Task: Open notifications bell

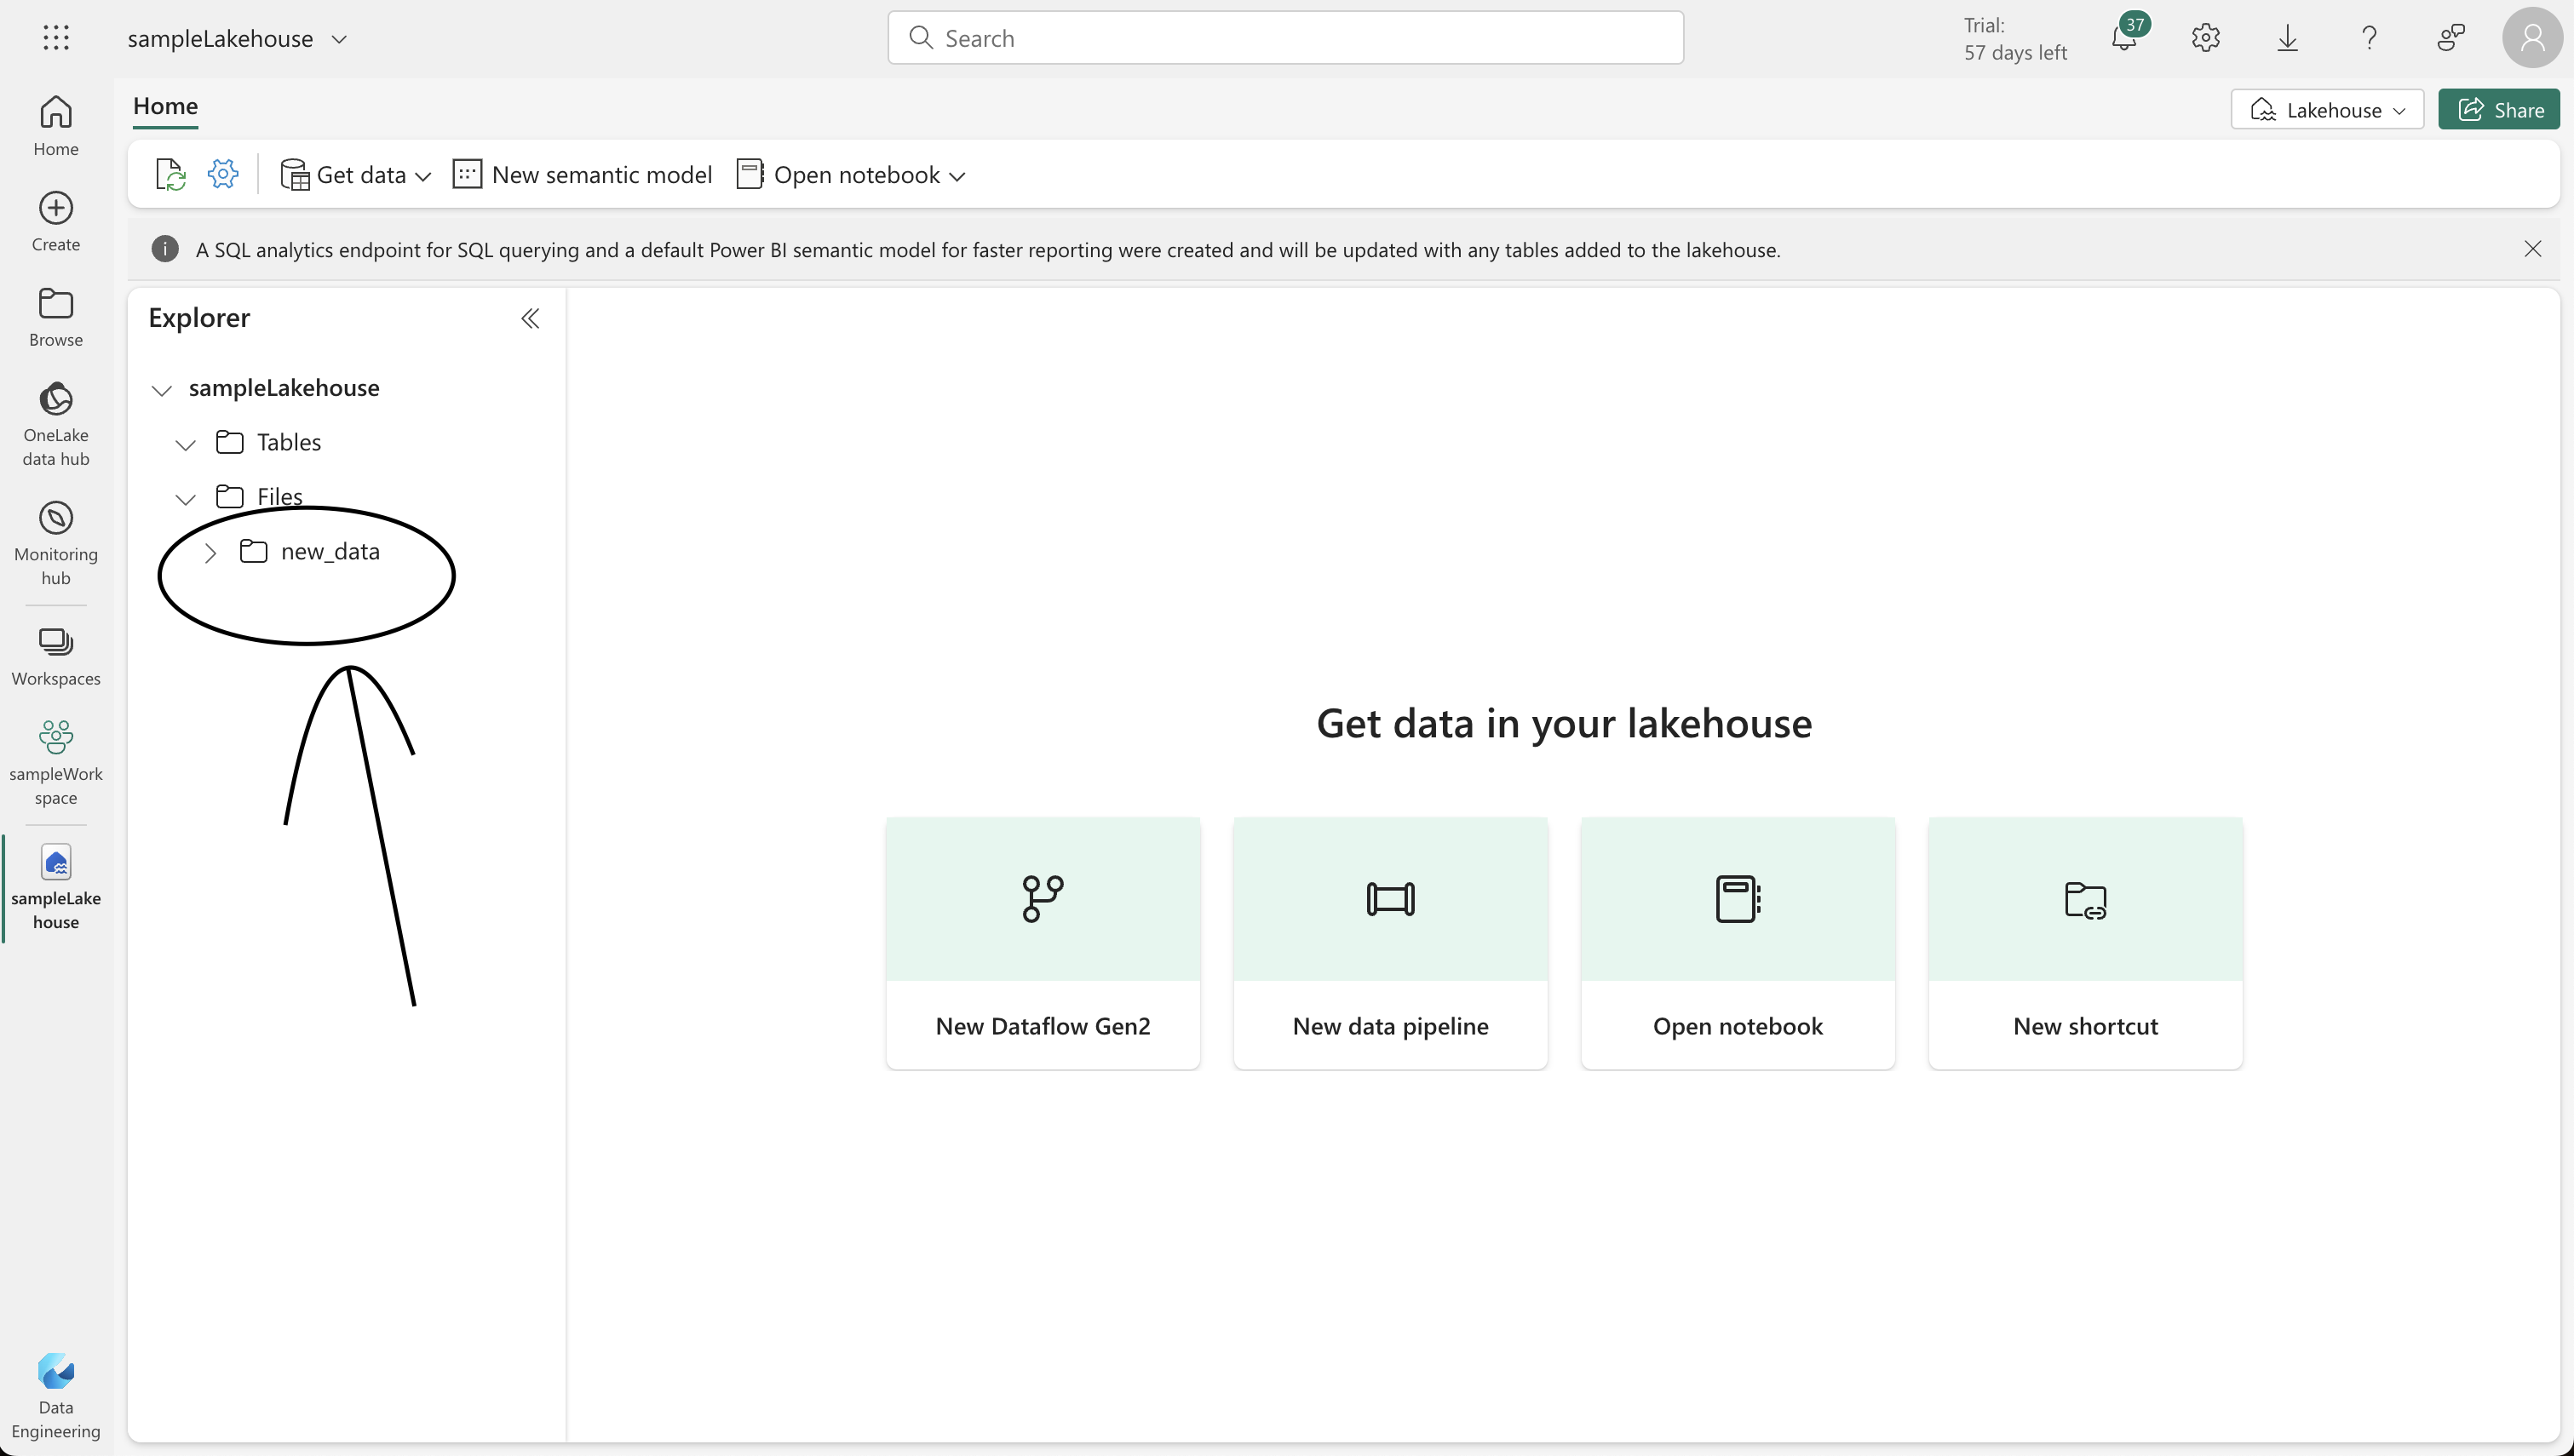Action: pos(2124,38)
